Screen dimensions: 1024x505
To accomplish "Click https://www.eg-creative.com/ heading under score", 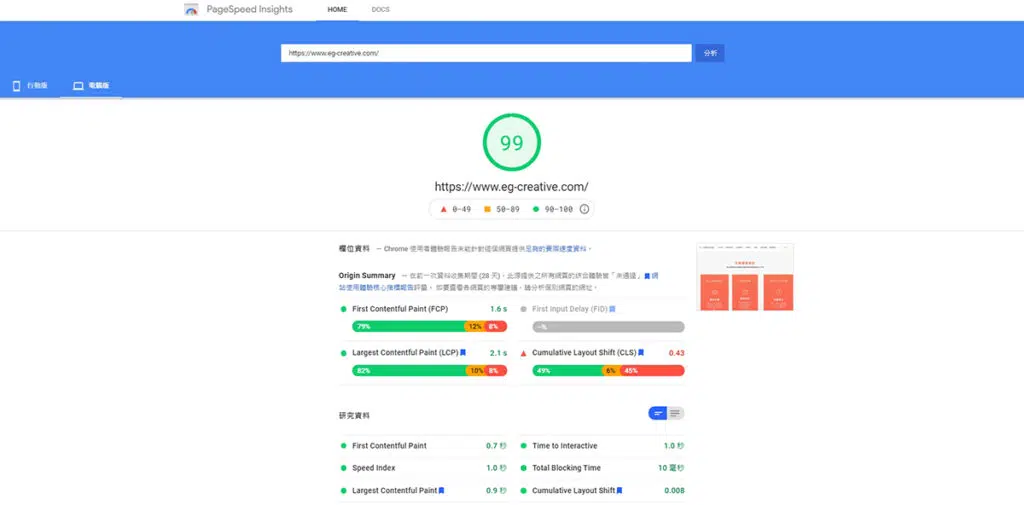I will 511,186.
